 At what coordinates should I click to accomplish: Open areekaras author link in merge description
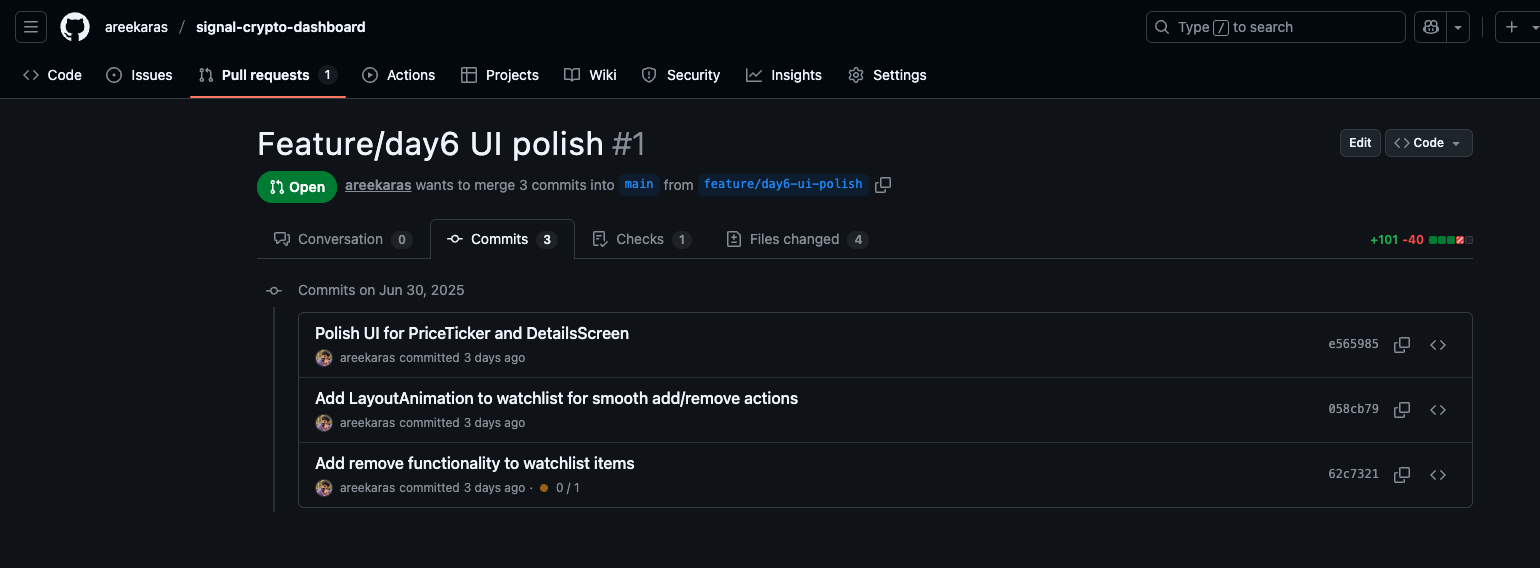(x=378, y=185)
